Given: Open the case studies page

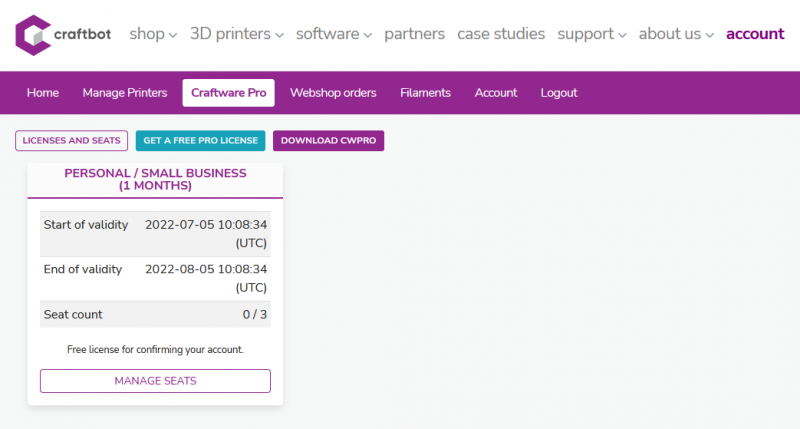Looking at the screenshot, I should [x=501, y=34].
